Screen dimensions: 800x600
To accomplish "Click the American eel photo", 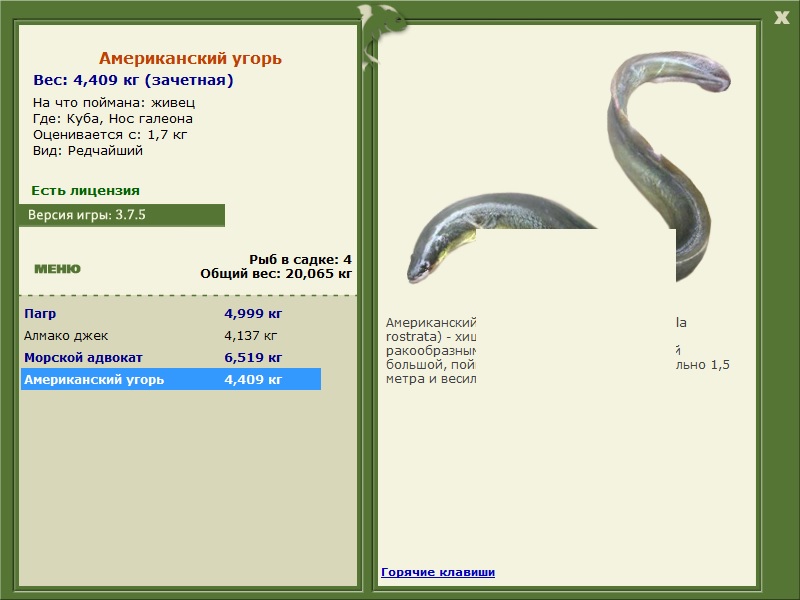I will tap(569, 167).
